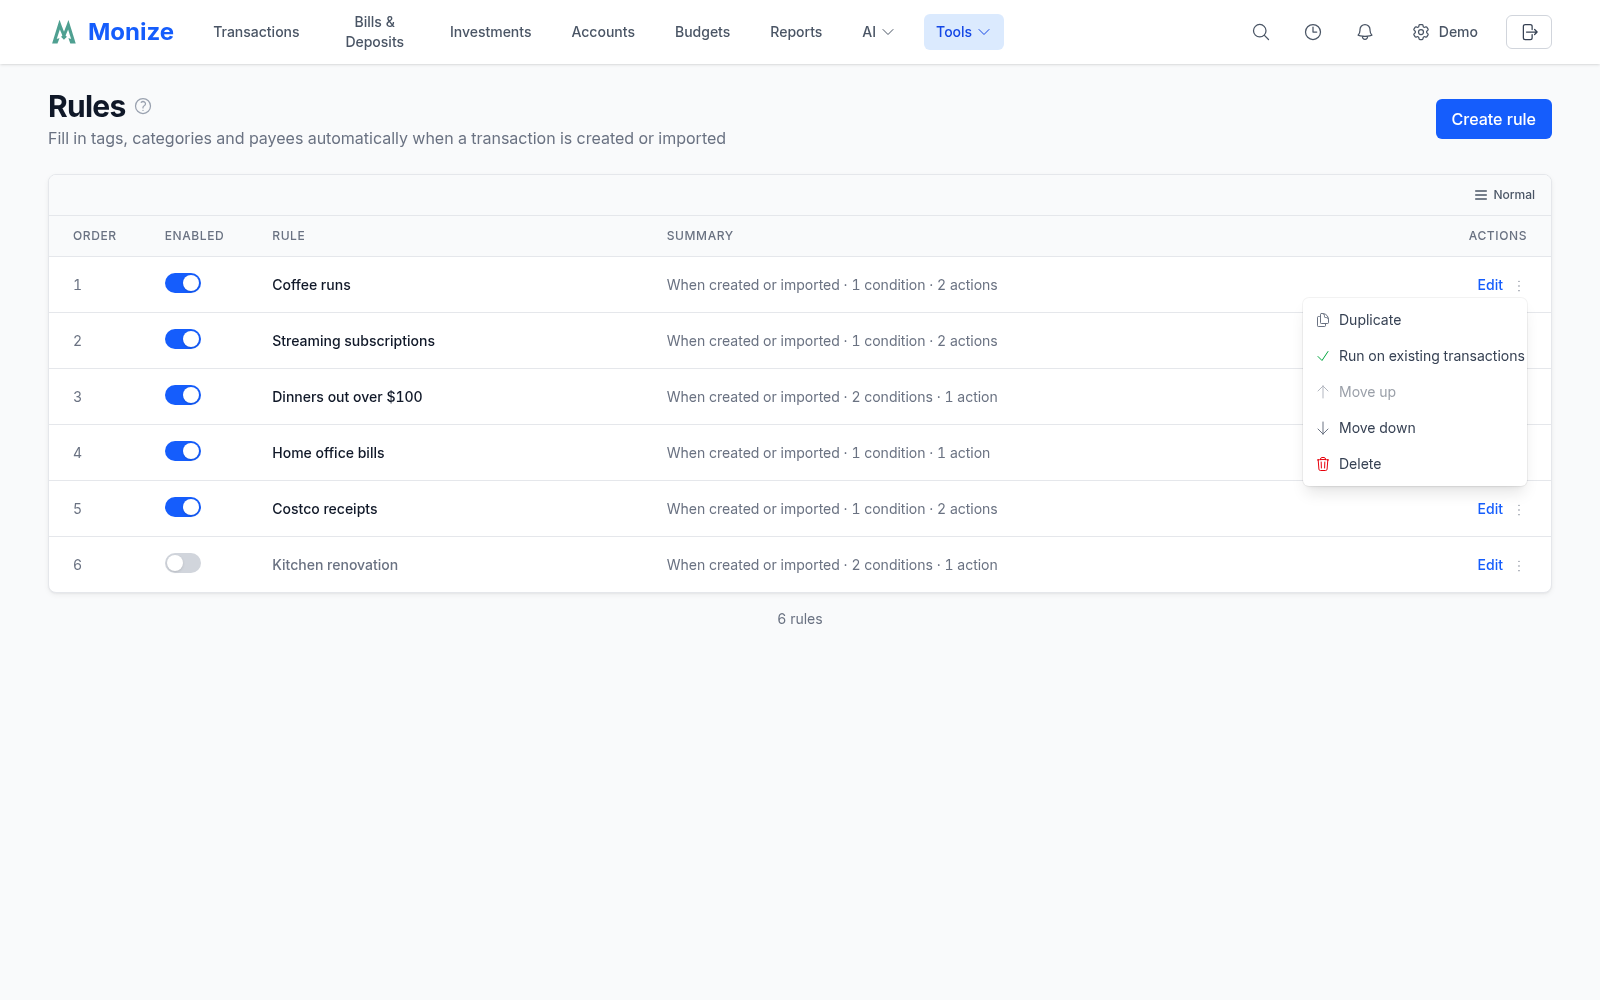1600x1000 pixels.
Task: Go to Budgets
Action: point(702,32)
